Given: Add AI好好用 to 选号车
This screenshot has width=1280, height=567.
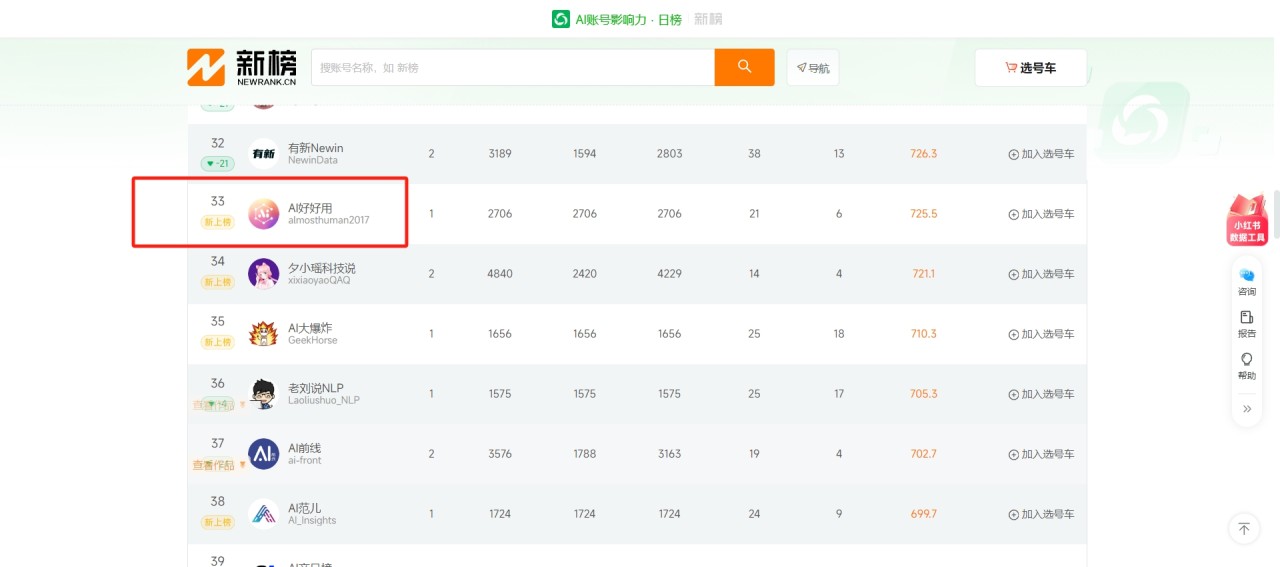Looking at the screenshot, I should tap(1041, 214).
